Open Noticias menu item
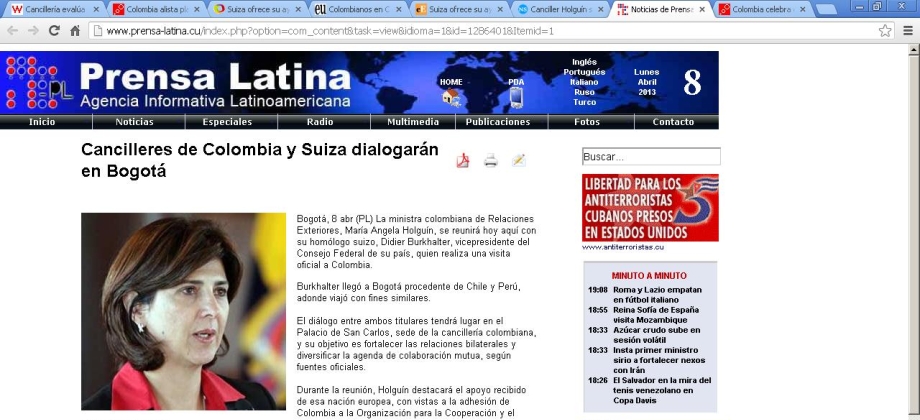This screenshot has height=420, width=920. coord(134,122)
